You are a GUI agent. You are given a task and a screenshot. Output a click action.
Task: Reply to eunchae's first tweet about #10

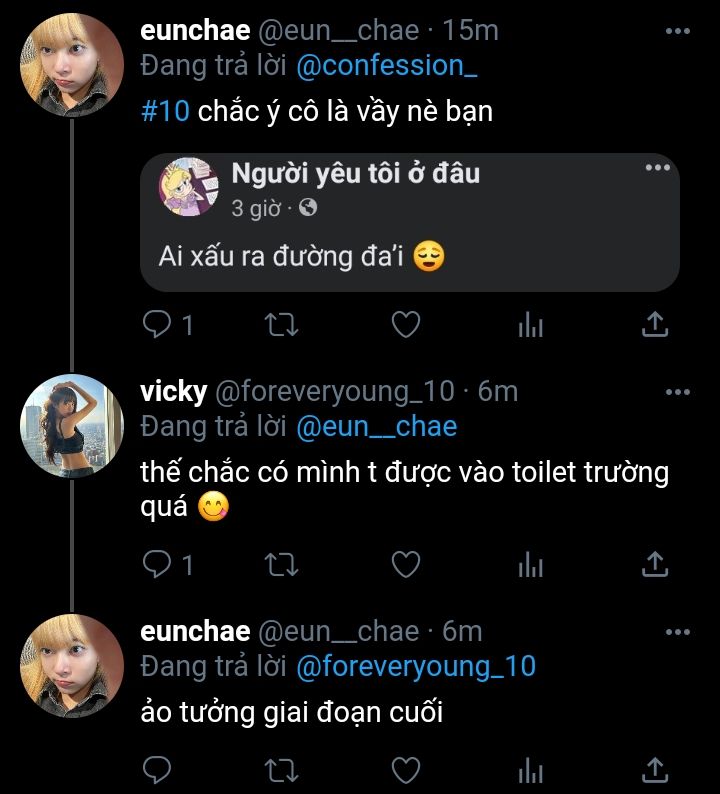click(157, 324)
